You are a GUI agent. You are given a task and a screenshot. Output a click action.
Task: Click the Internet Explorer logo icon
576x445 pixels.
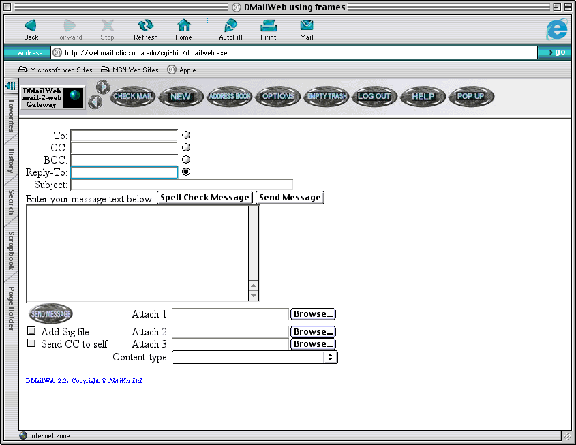[x=557, y=29]
